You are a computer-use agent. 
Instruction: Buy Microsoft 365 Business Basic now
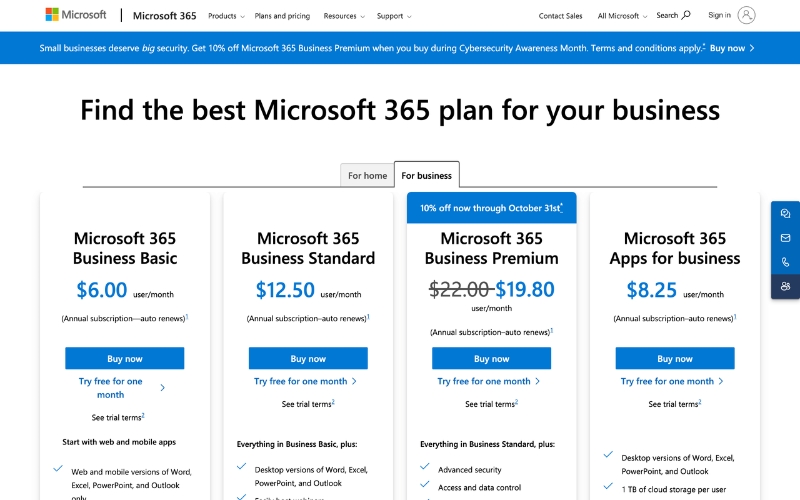[x=125, y=358]
